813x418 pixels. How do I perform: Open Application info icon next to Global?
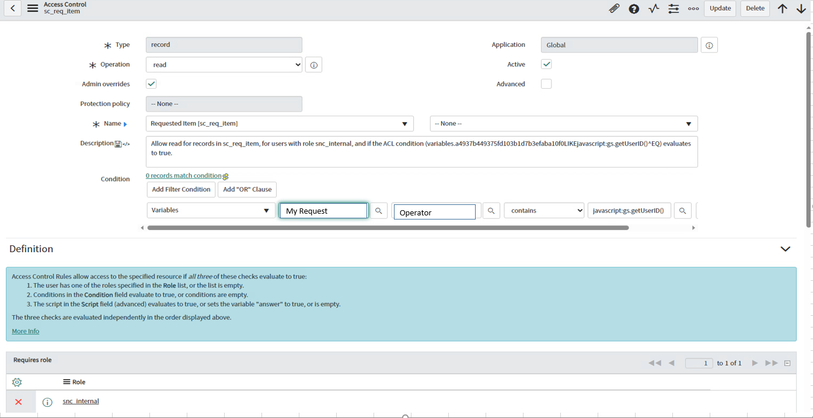709,45
